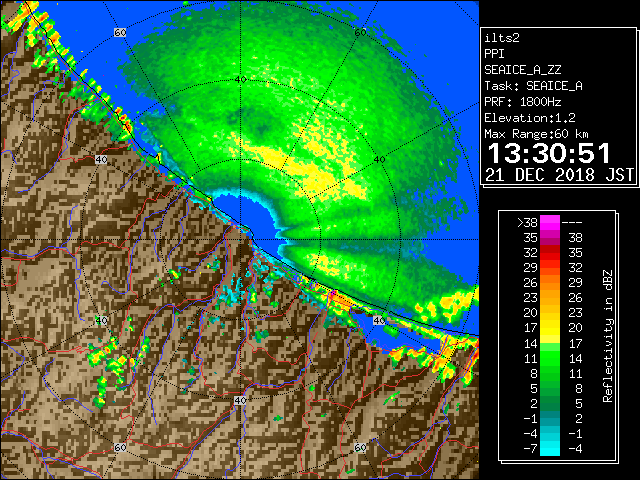Click the '60' range ring label at upper left

[x=120, y=32]
